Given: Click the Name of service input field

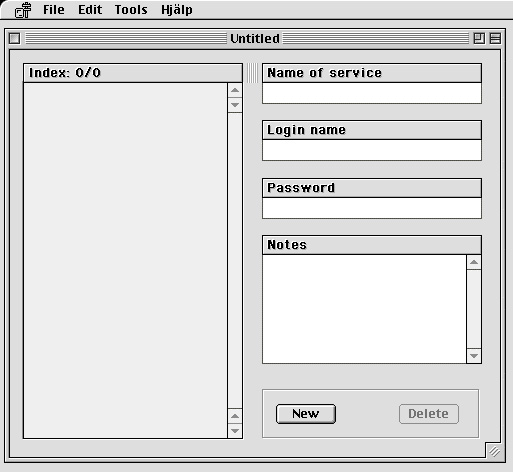Looking at the screenshot, I should 372,93.
